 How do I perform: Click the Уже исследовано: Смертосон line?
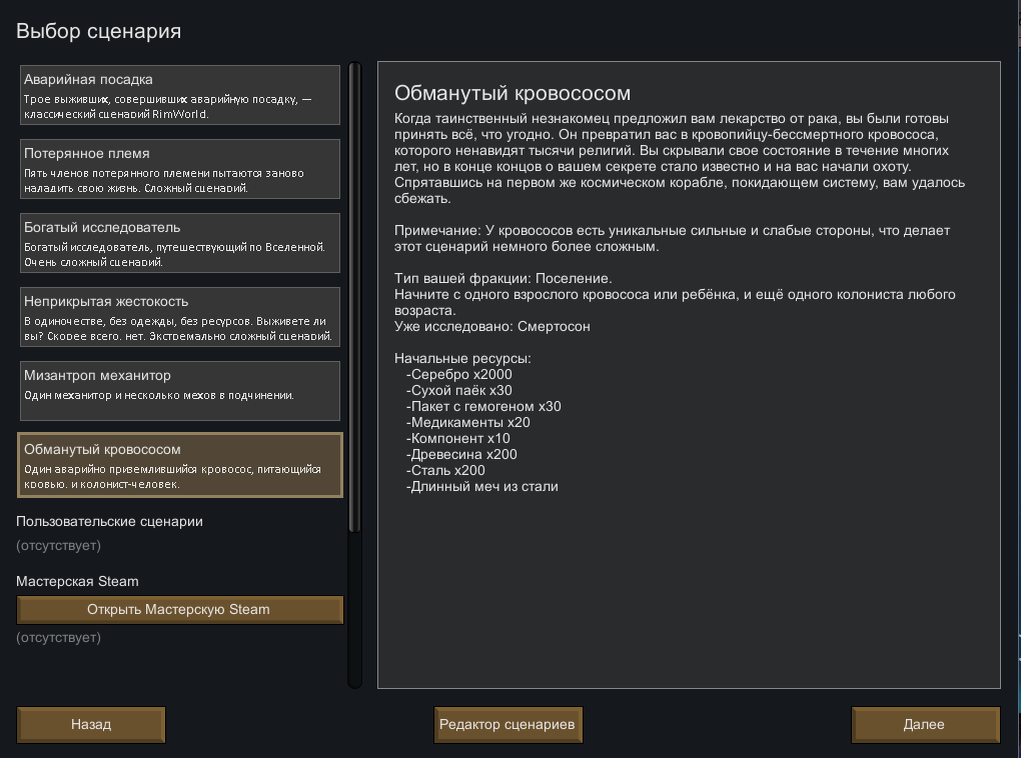point(492,326)
